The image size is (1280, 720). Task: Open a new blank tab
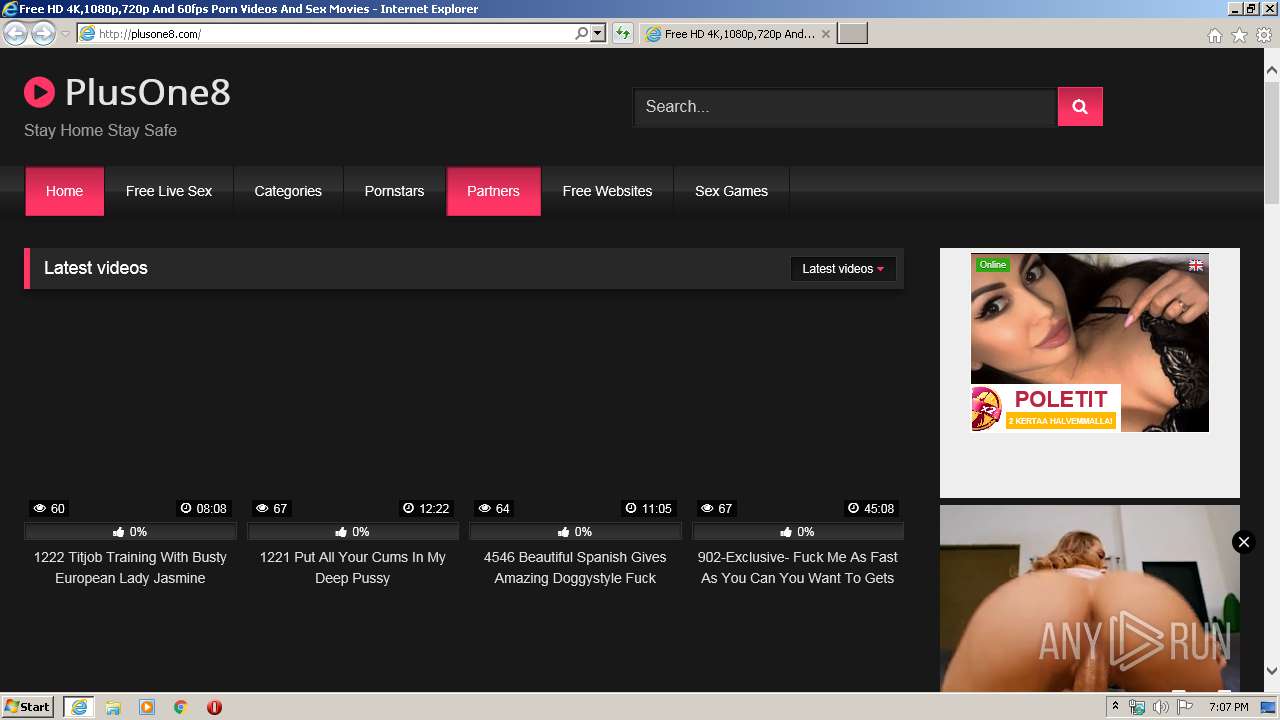tap(852, 33)
